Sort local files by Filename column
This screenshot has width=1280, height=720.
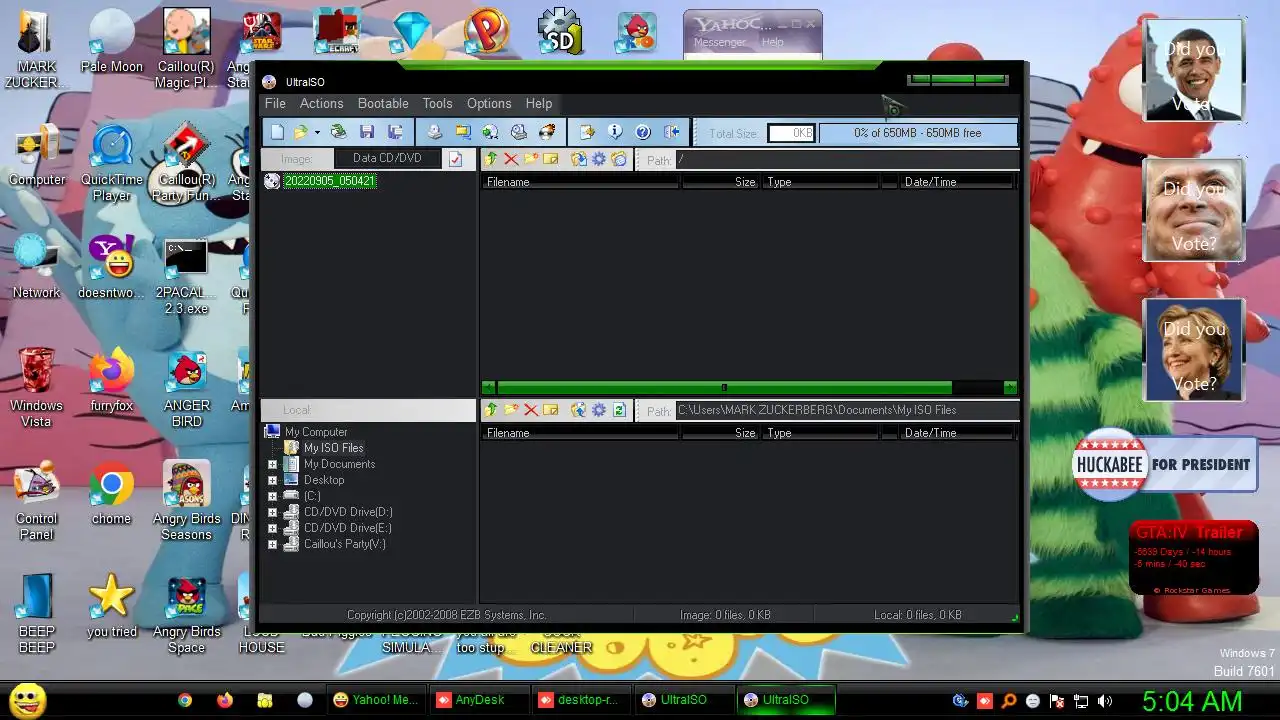[580, 433]
